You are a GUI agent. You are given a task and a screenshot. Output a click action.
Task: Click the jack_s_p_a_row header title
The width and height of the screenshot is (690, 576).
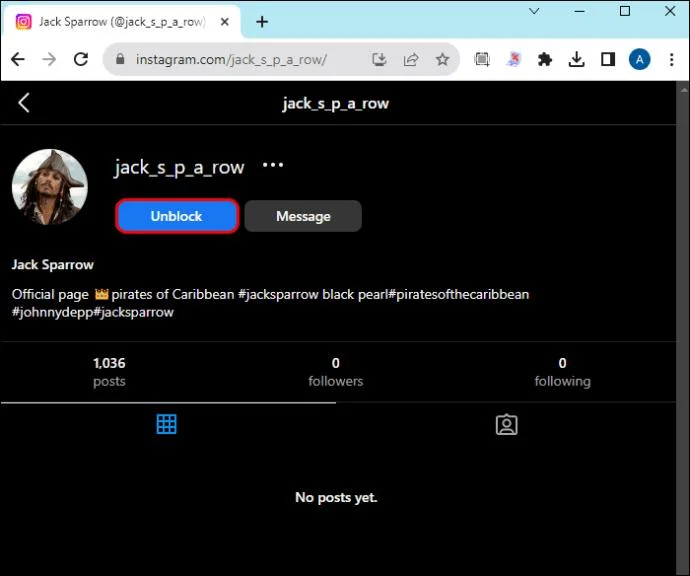point(336,103)
